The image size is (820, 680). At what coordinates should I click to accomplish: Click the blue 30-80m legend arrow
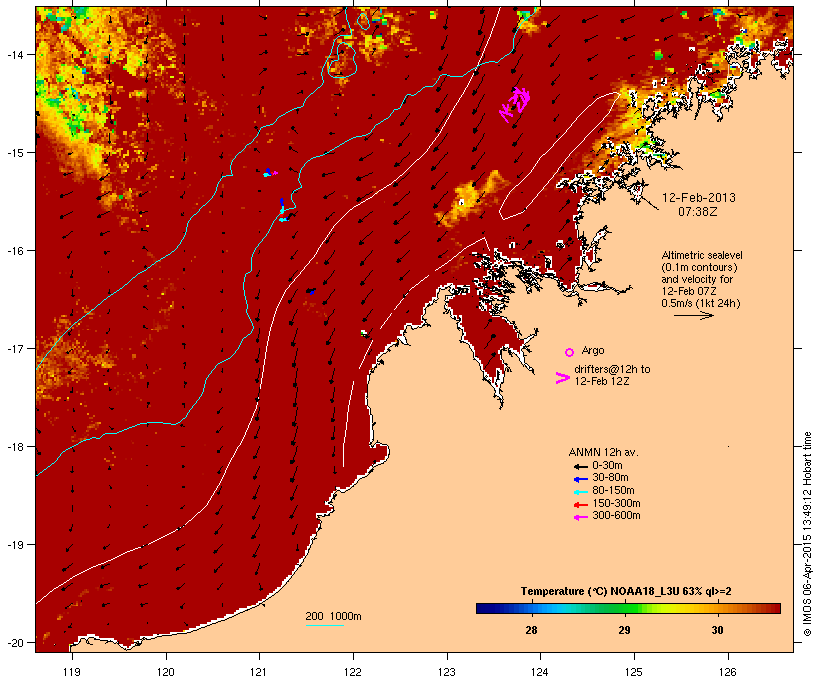580,479
